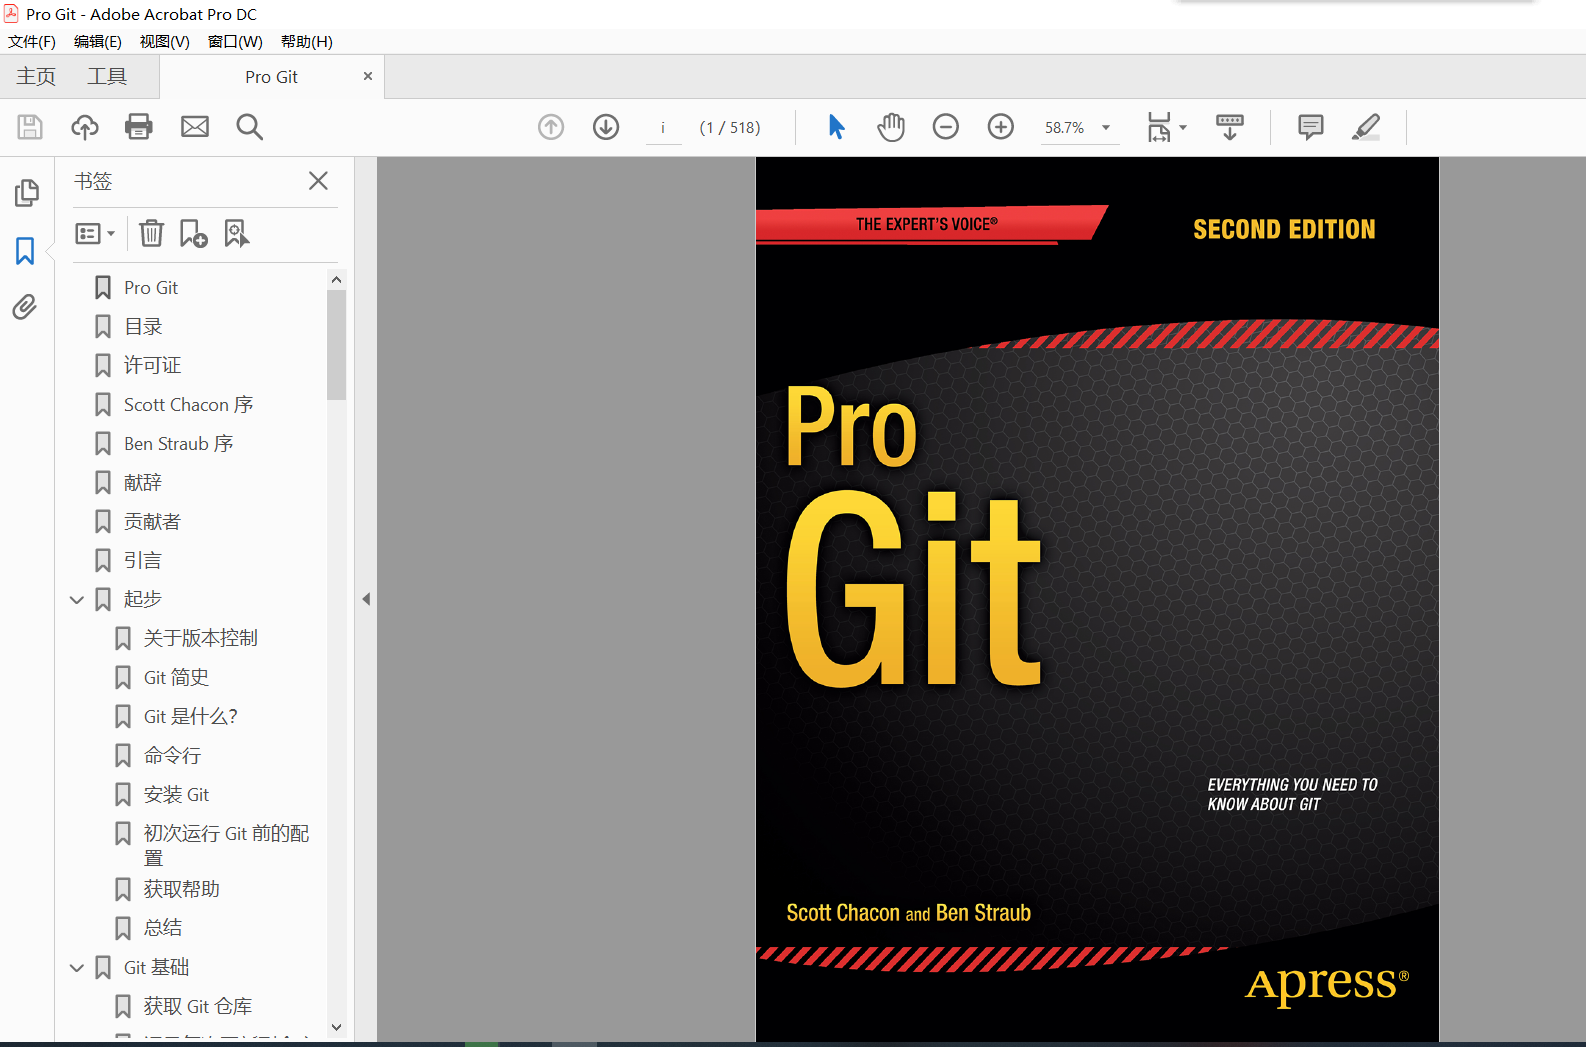Screen dimensions: 1586x1047
Task: Choose the selection arrow tool
Action: point(837,127)
